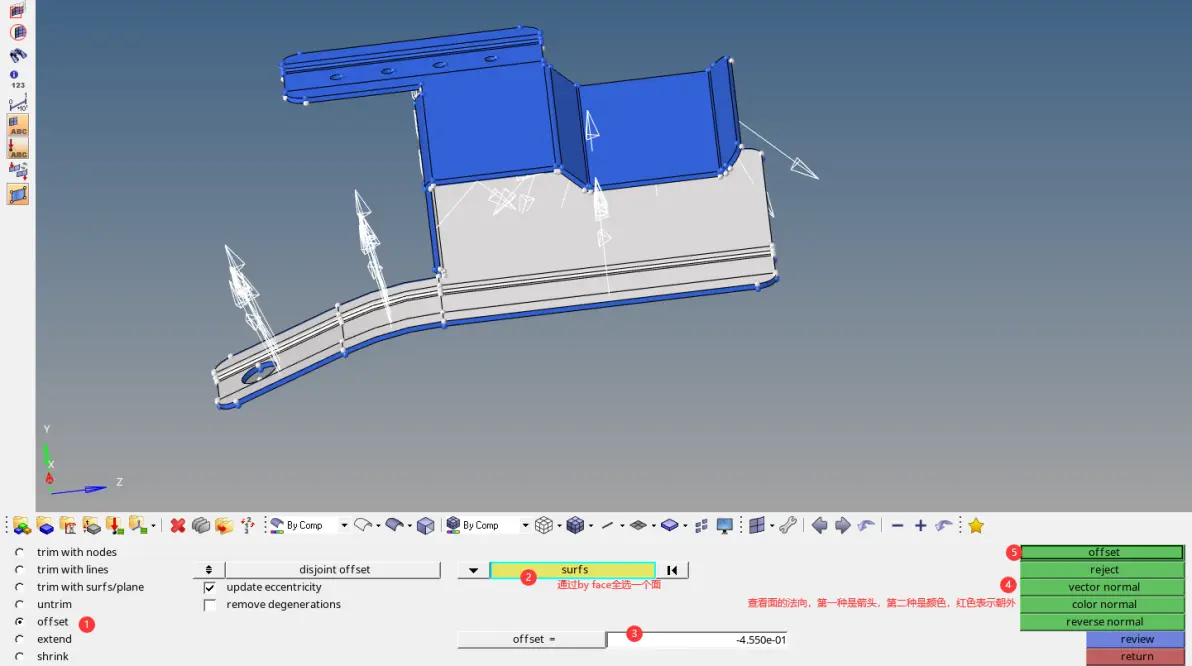The width and height of the screenshot is (1192, 666).
Task: Select the extend radio option
Action: point(20,639)
